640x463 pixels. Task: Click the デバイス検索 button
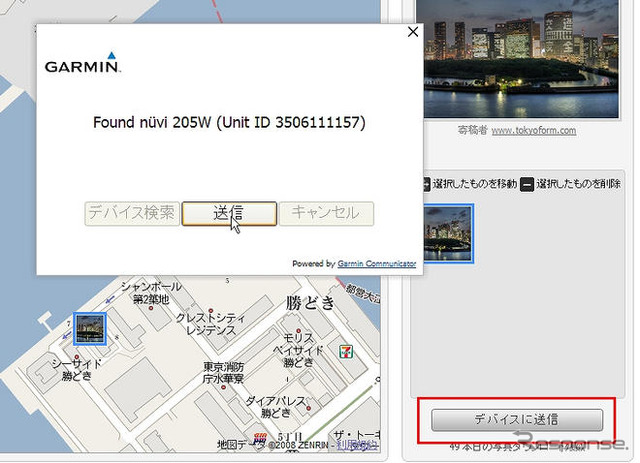tap(132, 213)
